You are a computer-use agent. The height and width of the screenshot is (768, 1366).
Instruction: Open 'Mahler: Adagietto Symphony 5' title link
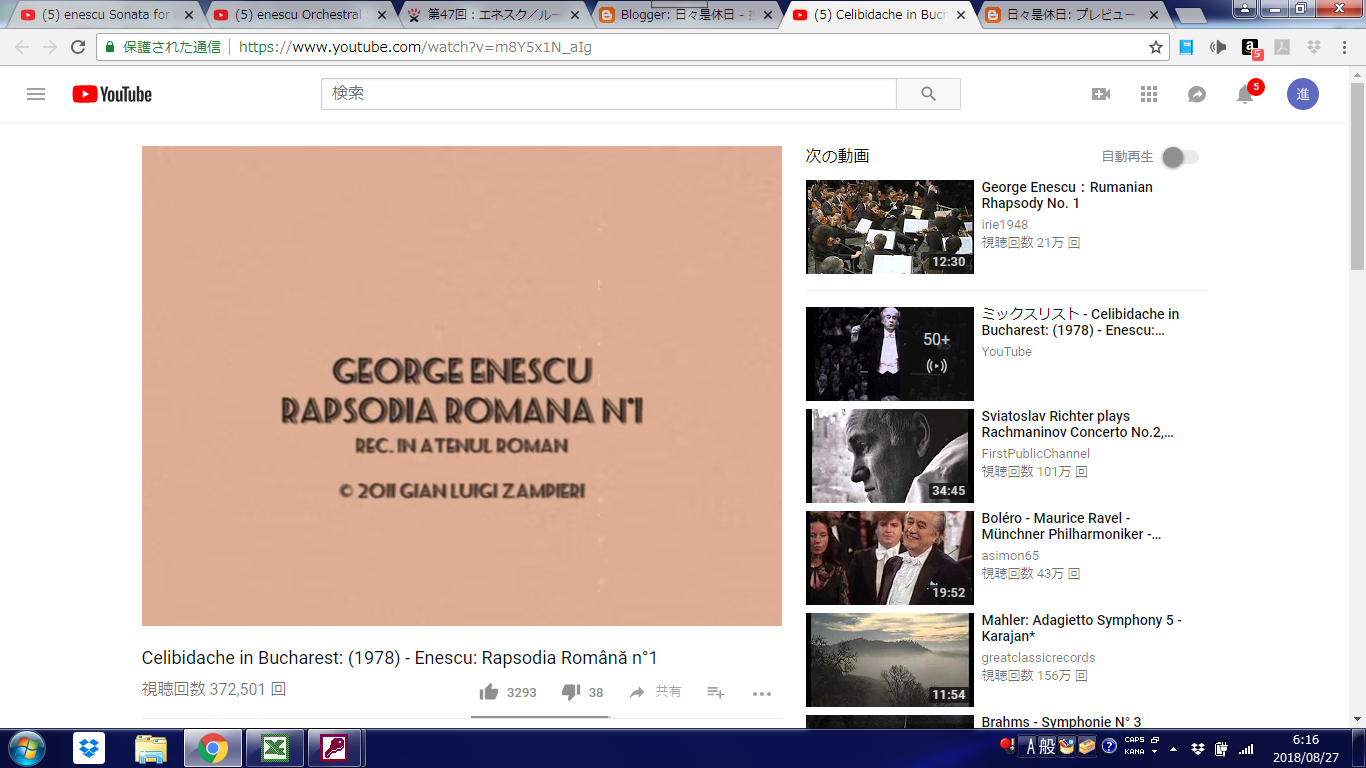pyautogui.click(x=1082, y=628)
